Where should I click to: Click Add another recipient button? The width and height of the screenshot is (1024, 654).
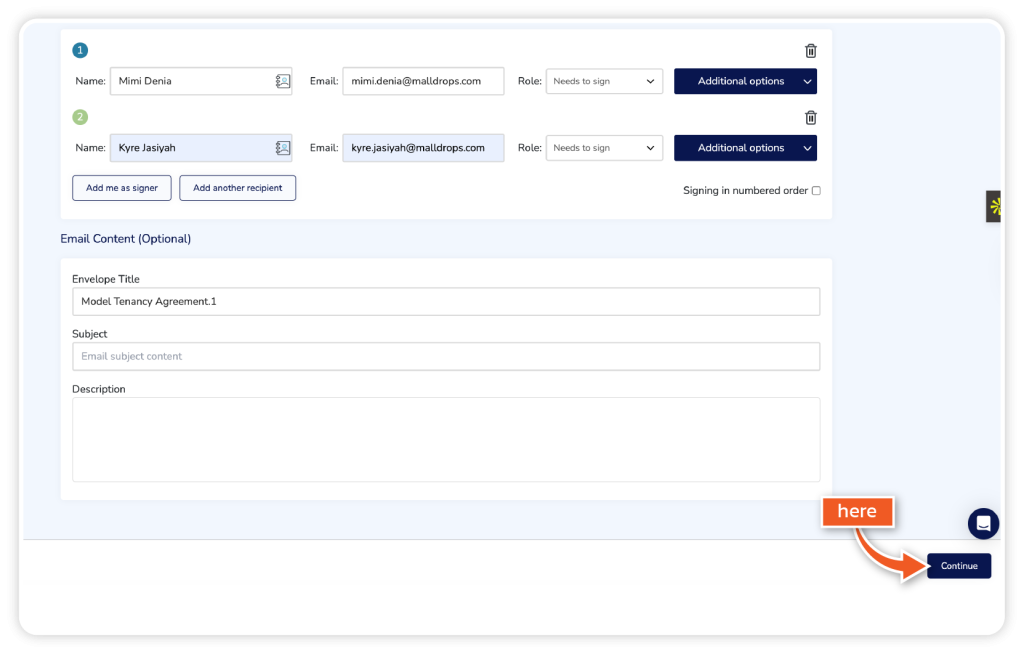tap(237, 188)
